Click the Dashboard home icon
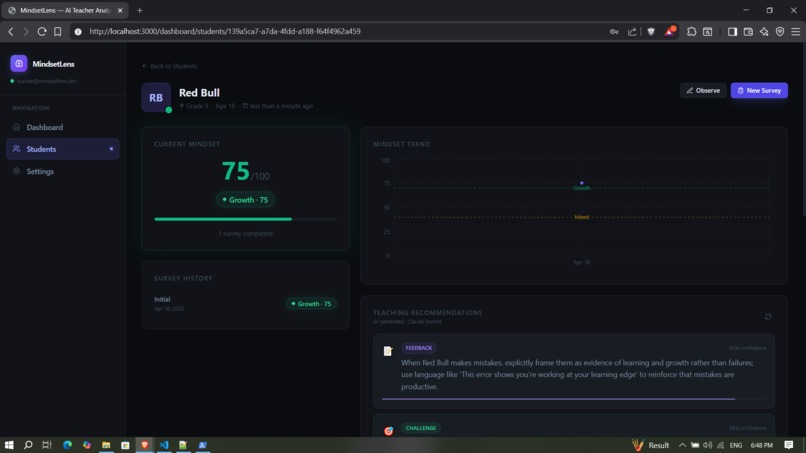This screenshot has width=806, height=453. coord(16,127)
